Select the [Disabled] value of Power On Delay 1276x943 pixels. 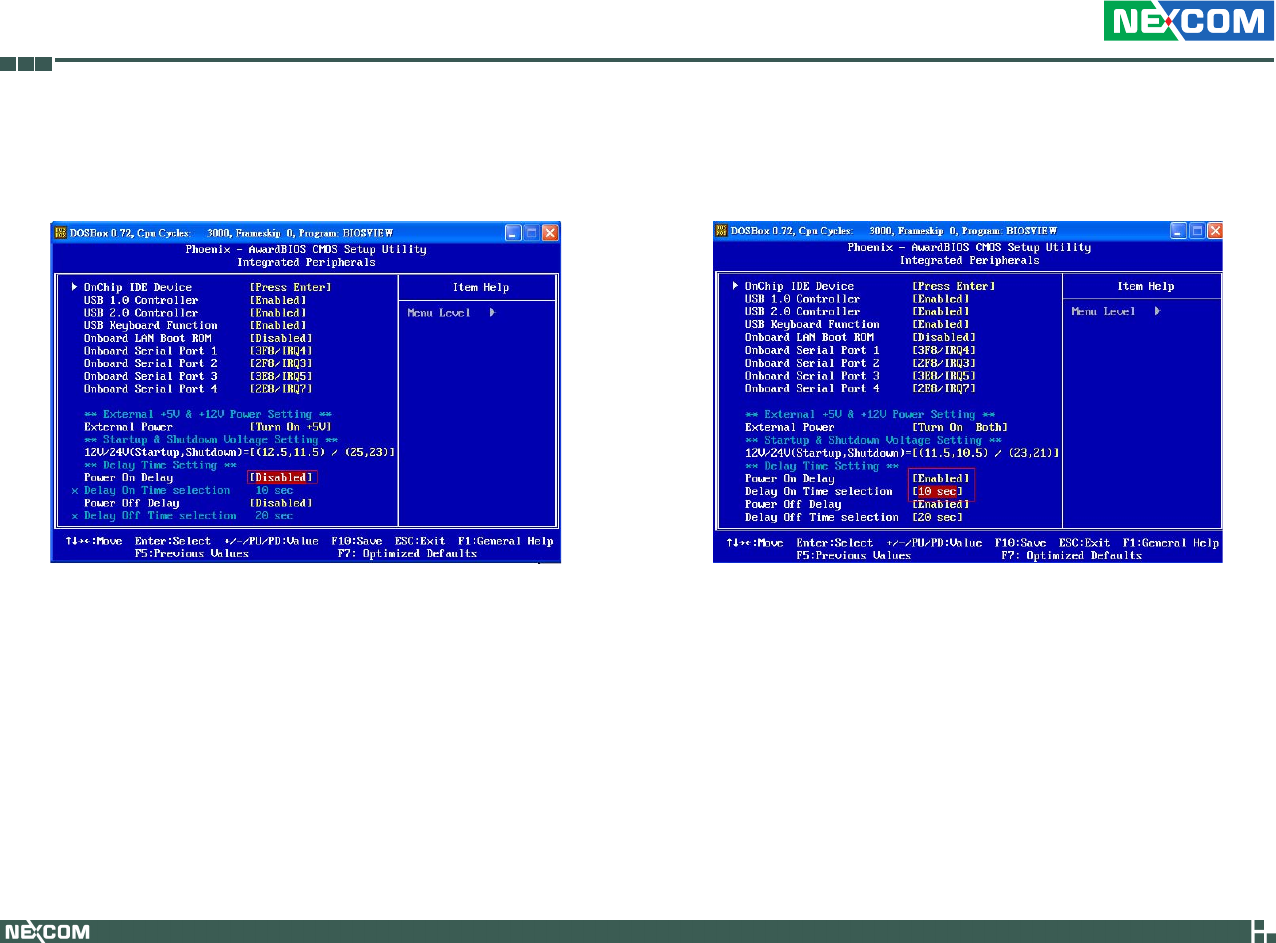point(283,477)
